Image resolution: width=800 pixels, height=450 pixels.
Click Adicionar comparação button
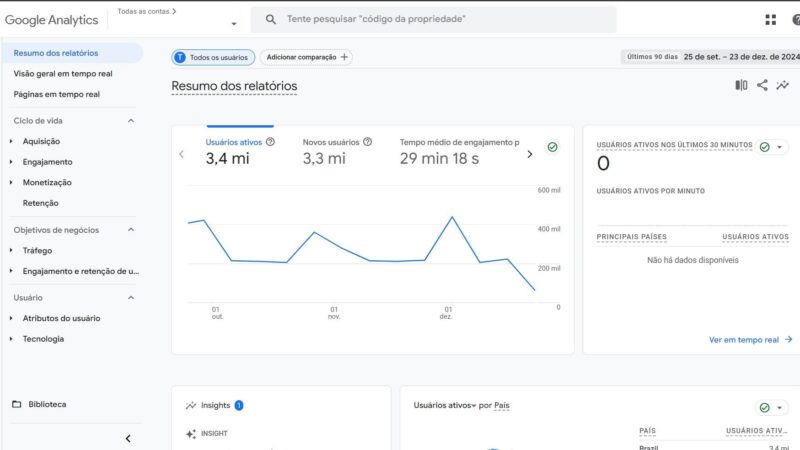[x=306, y=57]
